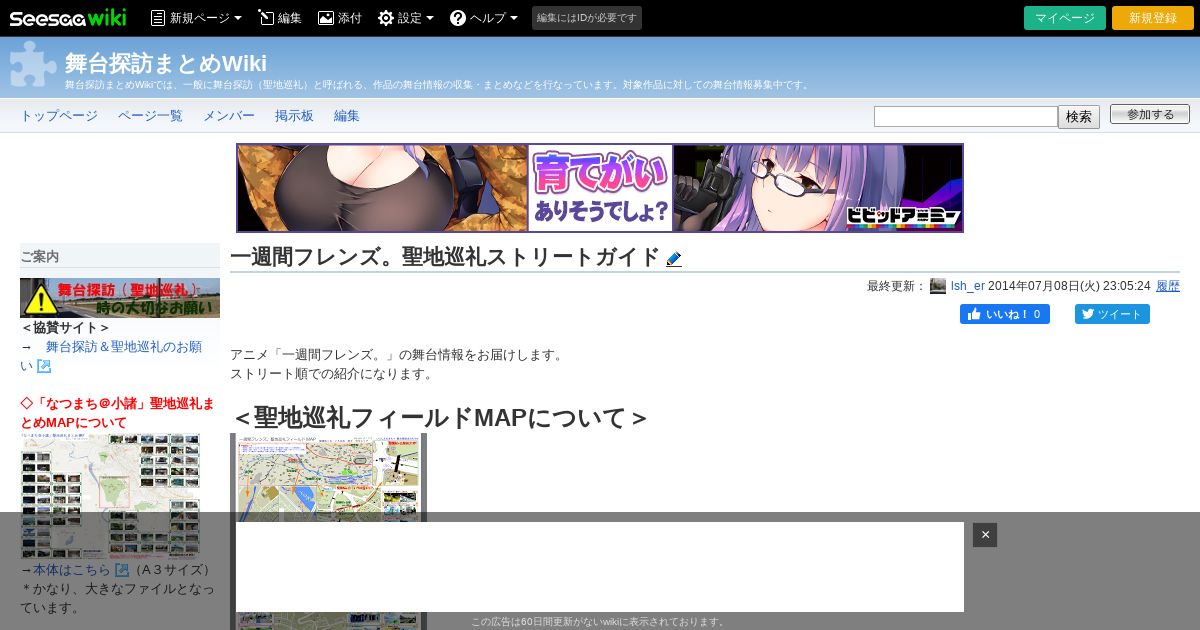Click the 舞台探訪 warning banner image in sidebar
This screenshot has height=630, width=1200.
pyautogui.click(x=120, y=298)
